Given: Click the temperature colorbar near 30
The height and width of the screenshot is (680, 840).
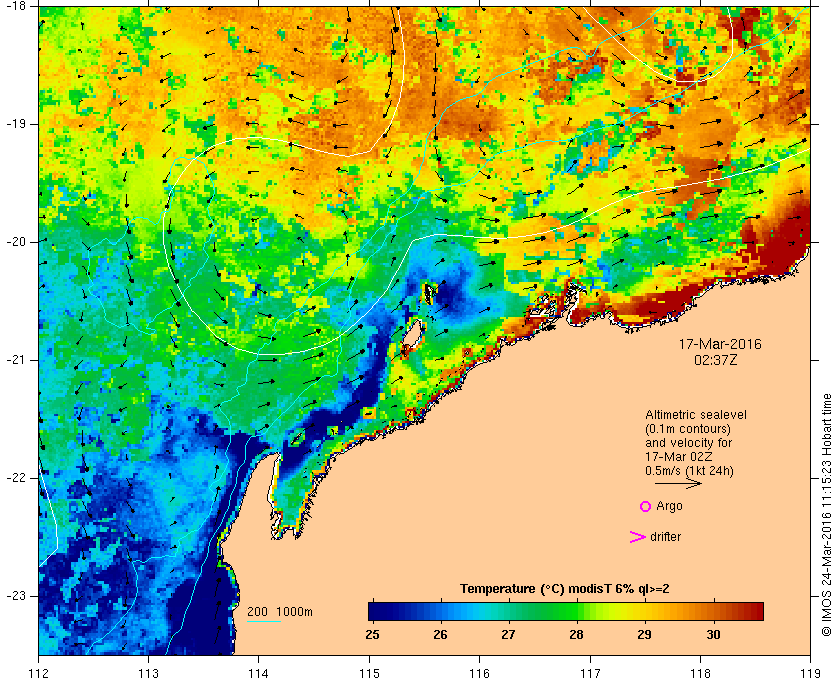Looking at the screenshot, I should click(x=713, y=611).
